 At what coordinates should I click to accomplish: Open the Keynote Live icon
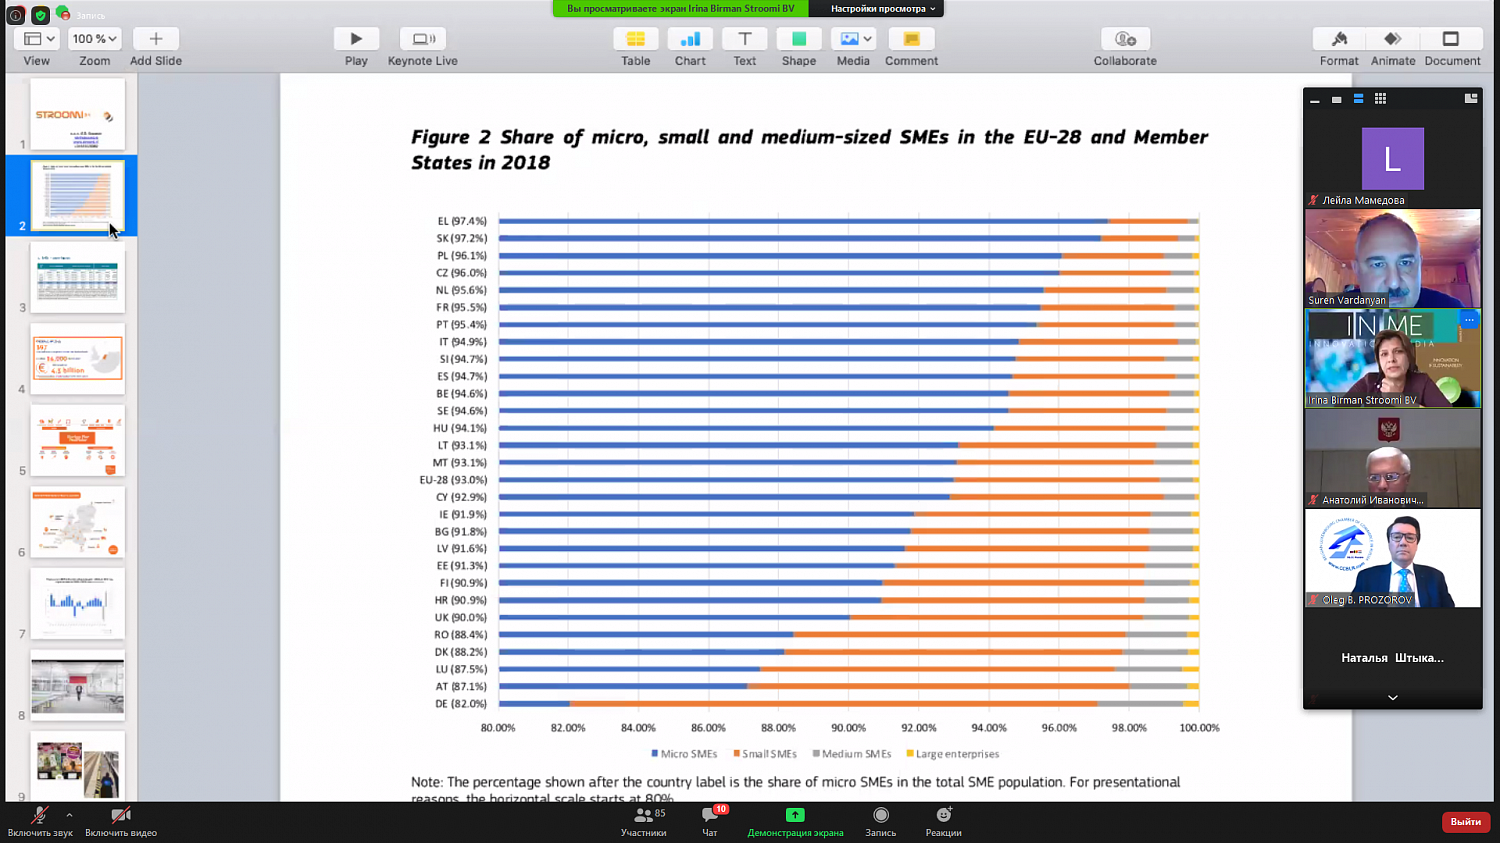pyautogui.click(x=422, y=39)
